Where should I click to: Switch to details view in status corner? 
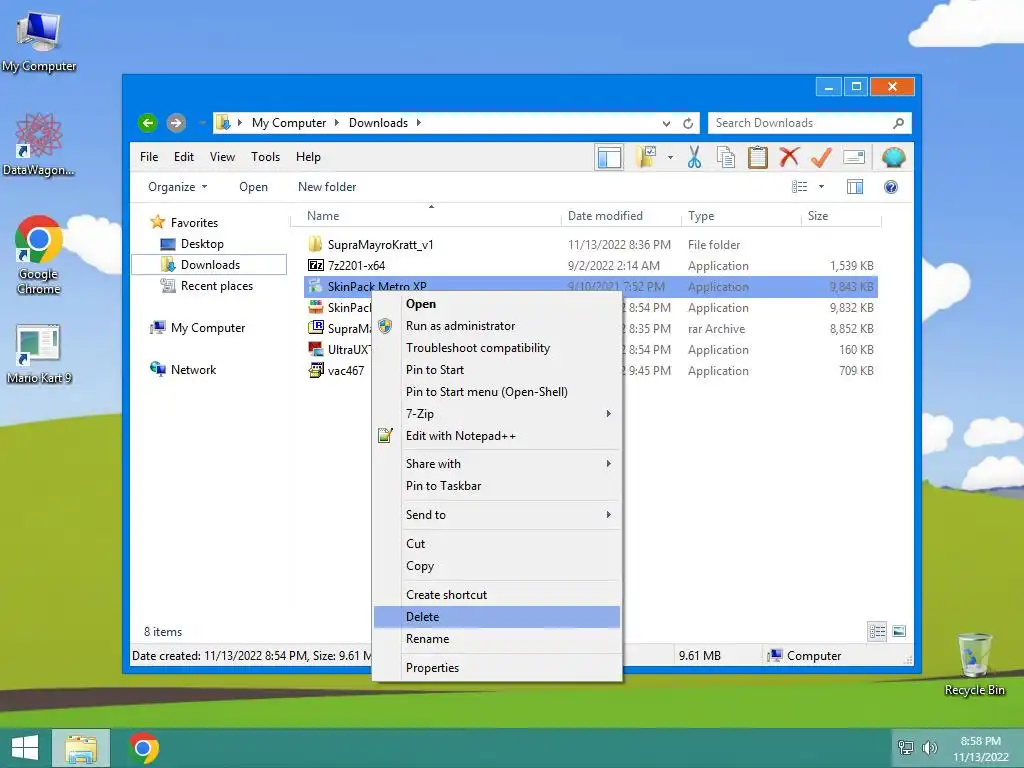click(877, 632)
